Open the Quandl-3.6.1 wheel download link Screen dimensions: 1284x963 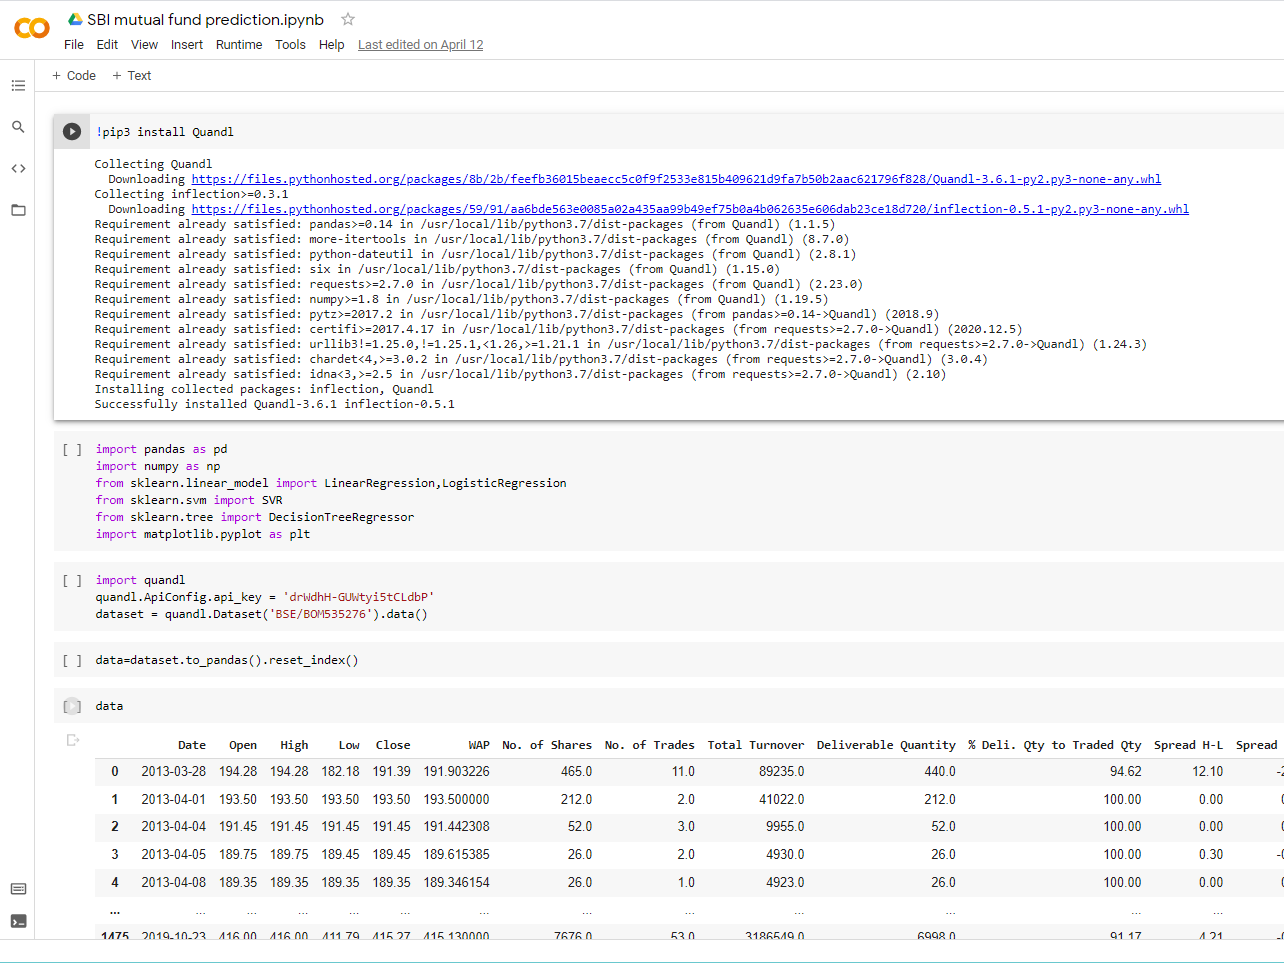pyautogui.click(x=676, y=179)
